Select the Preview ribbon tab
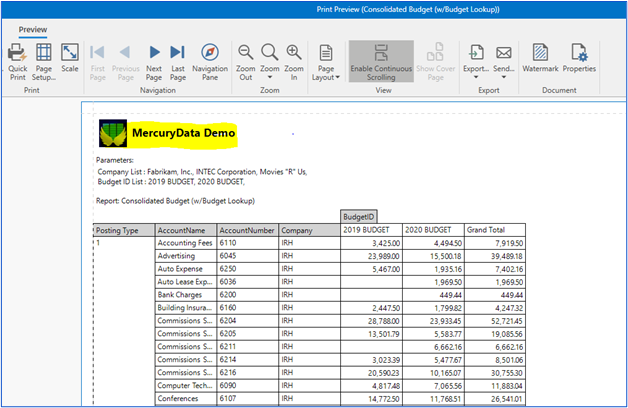Image resolution: width=628 pixels, height=408 pixels. click(x=33, y=29)
